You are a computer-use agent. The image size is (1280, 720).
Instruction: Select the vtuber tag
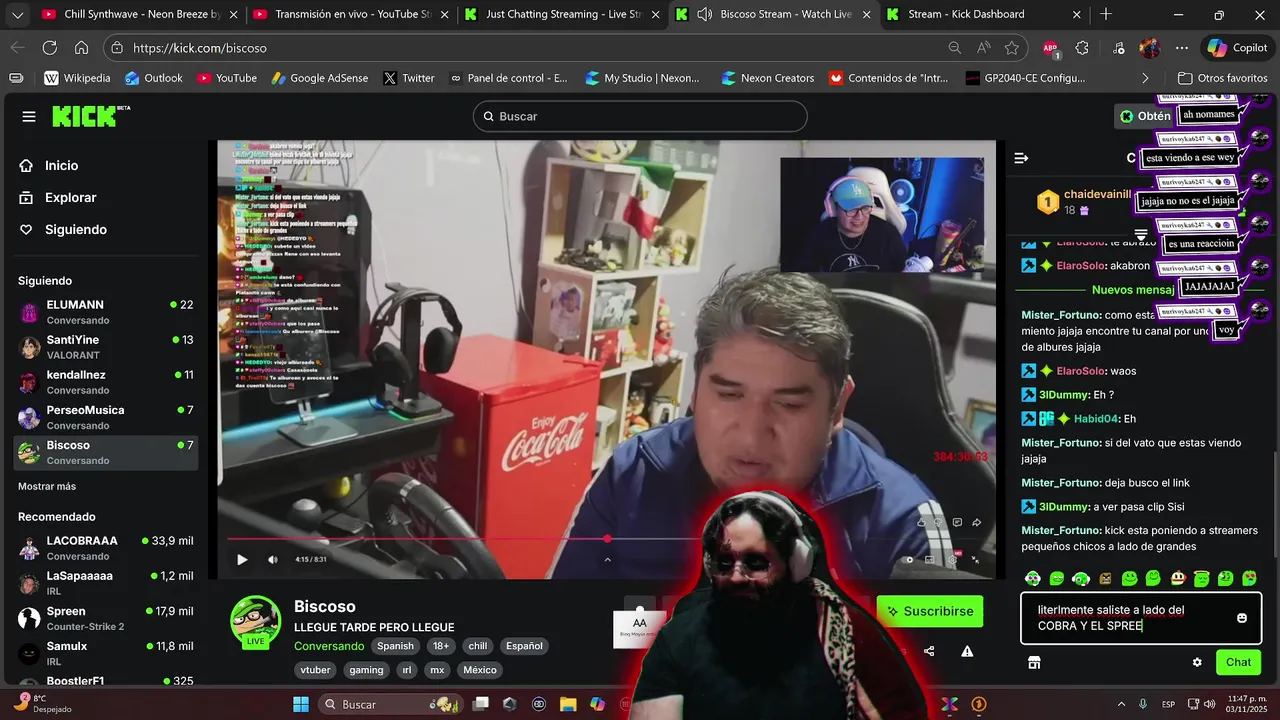315,670
